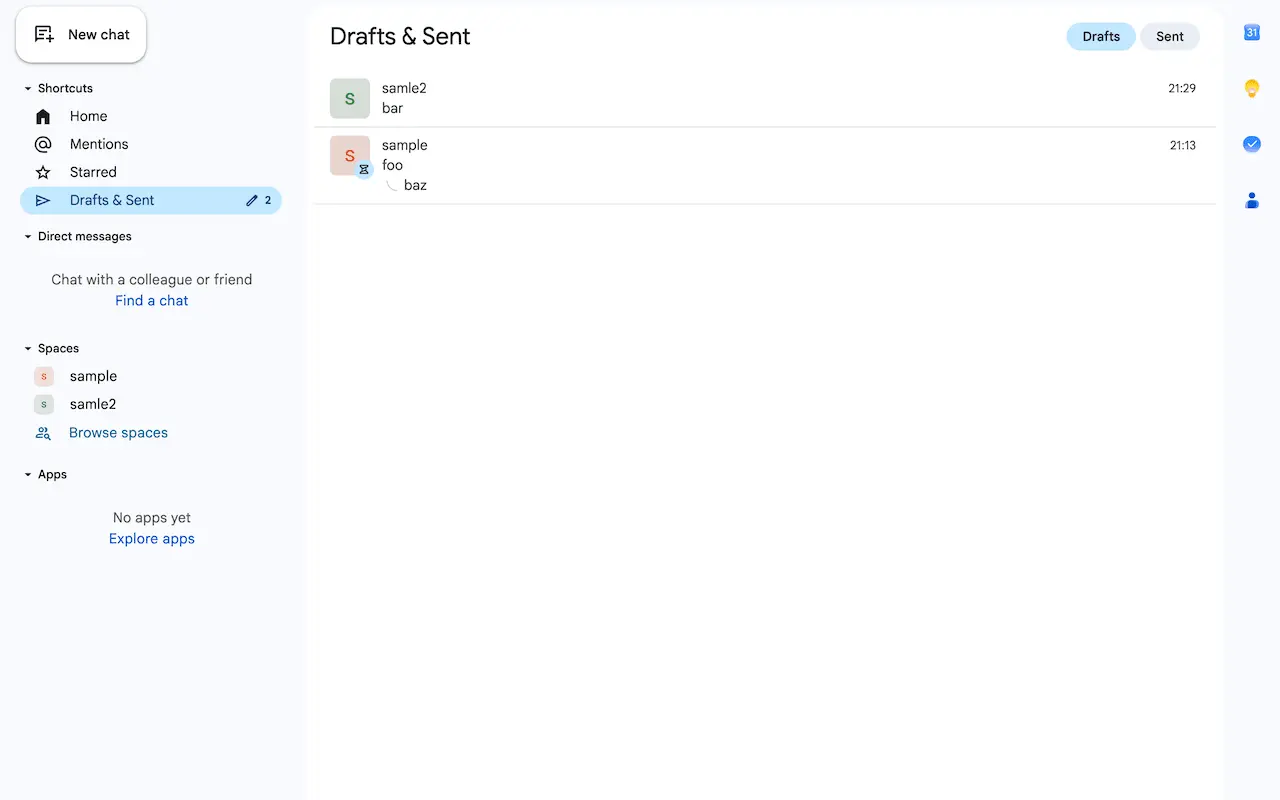The width and height of the screenshot is (1280, 800).
Task: Open the draft message 'foo'
Action: click(x=765, y=165)
